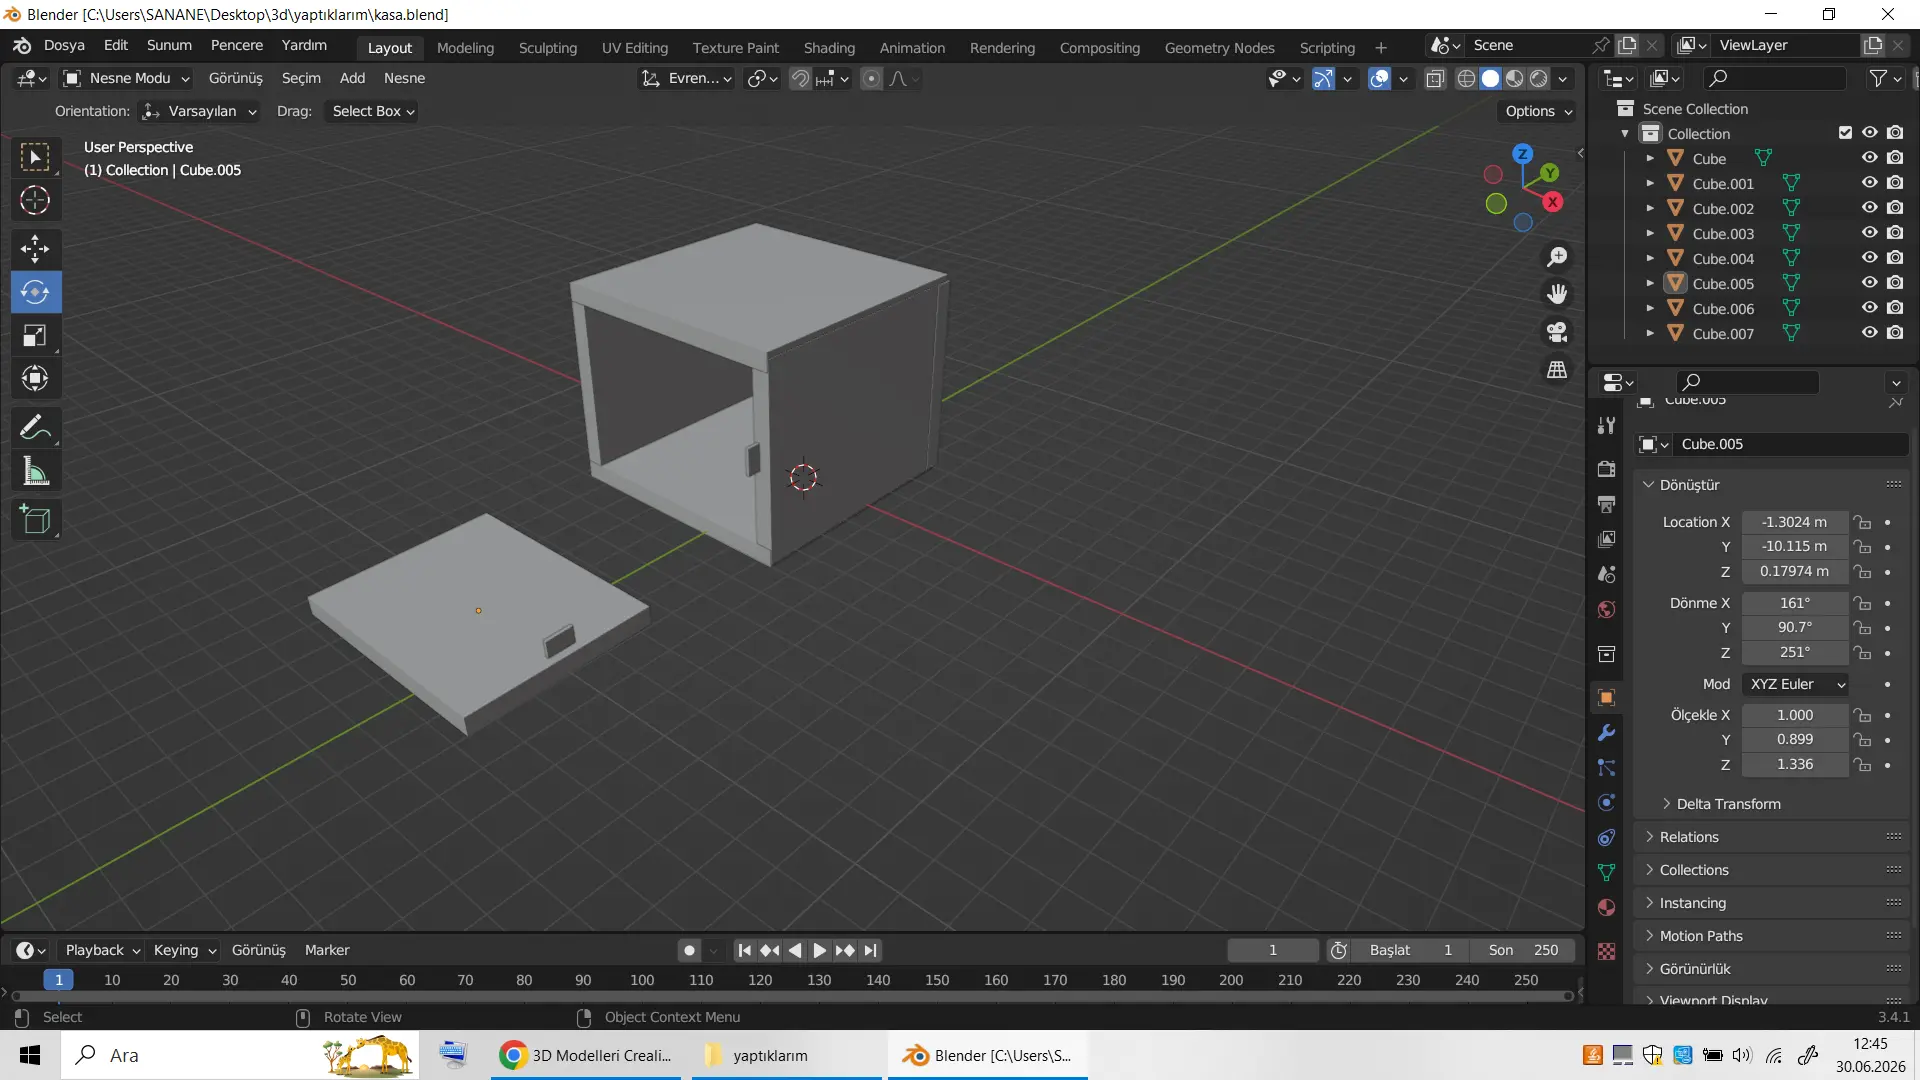Select the Measure tool

point(35,472)
